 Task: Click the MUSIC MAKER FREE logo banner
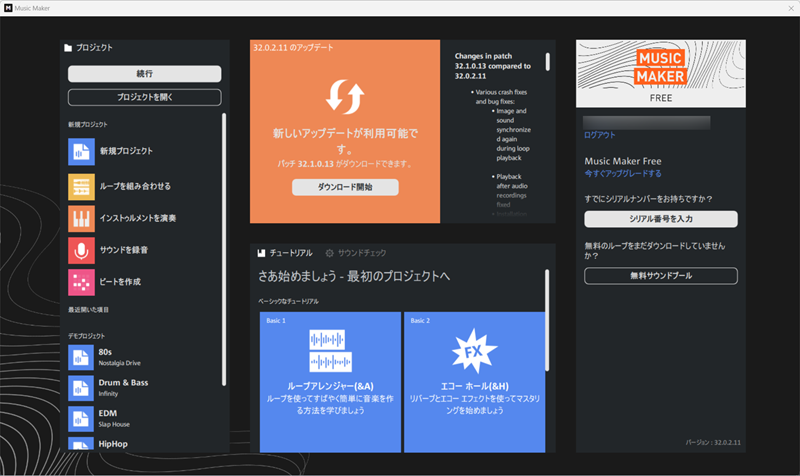click(x=661, y=73)
